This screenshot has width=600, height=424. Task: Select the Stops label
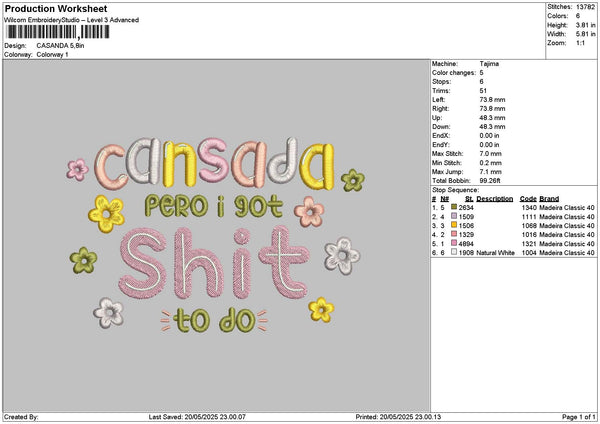pos(442,82)
